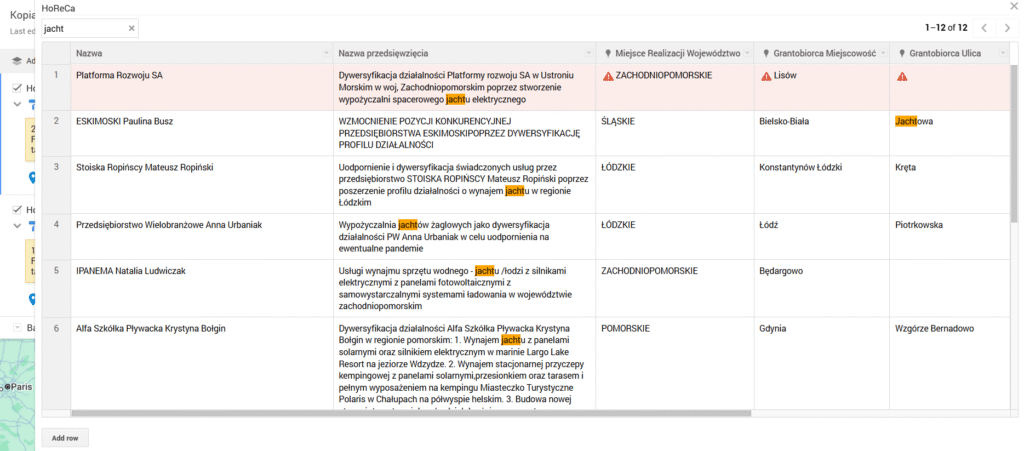Click warning icon next to ZACHODNIOPOMORSKIE
Viewport: 1024px width, 451px height.
608,76
